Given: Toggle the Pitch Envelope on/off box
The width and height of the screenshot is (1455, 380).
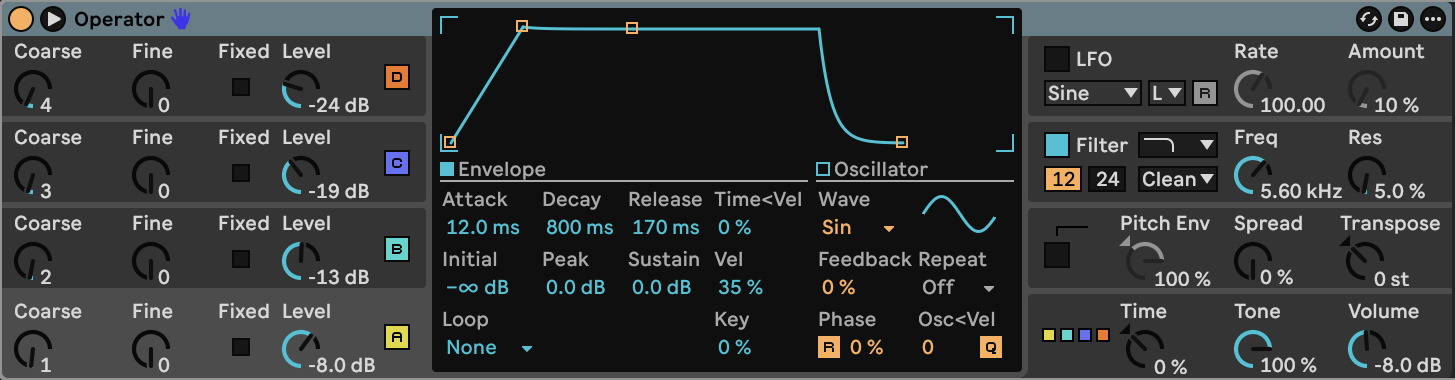Looking at the screenshot, I should (x=1056, y=255).
